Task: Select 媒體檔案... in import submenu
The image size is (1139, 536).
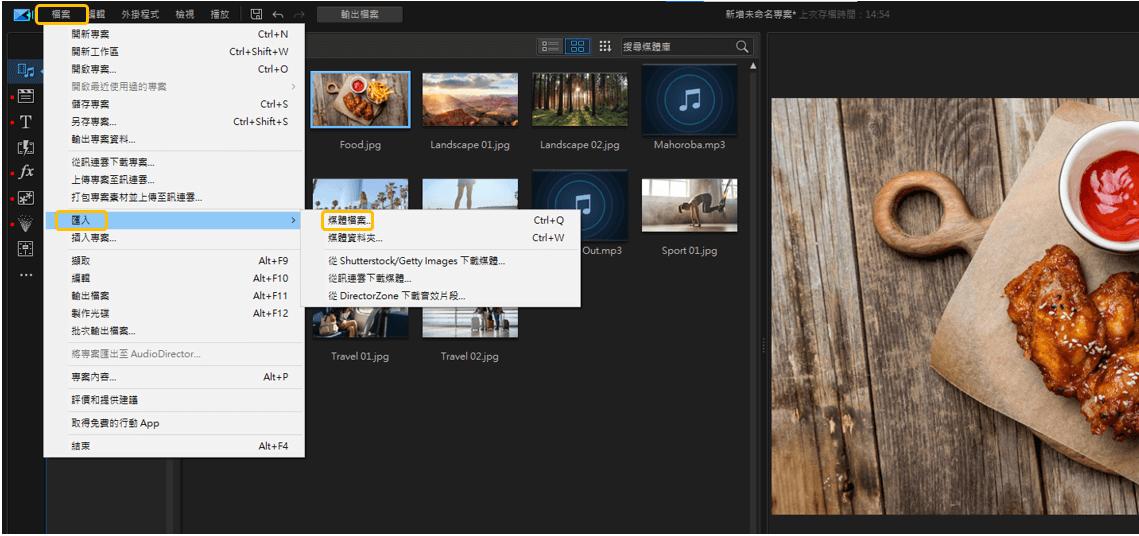Action: pos(440,220)
